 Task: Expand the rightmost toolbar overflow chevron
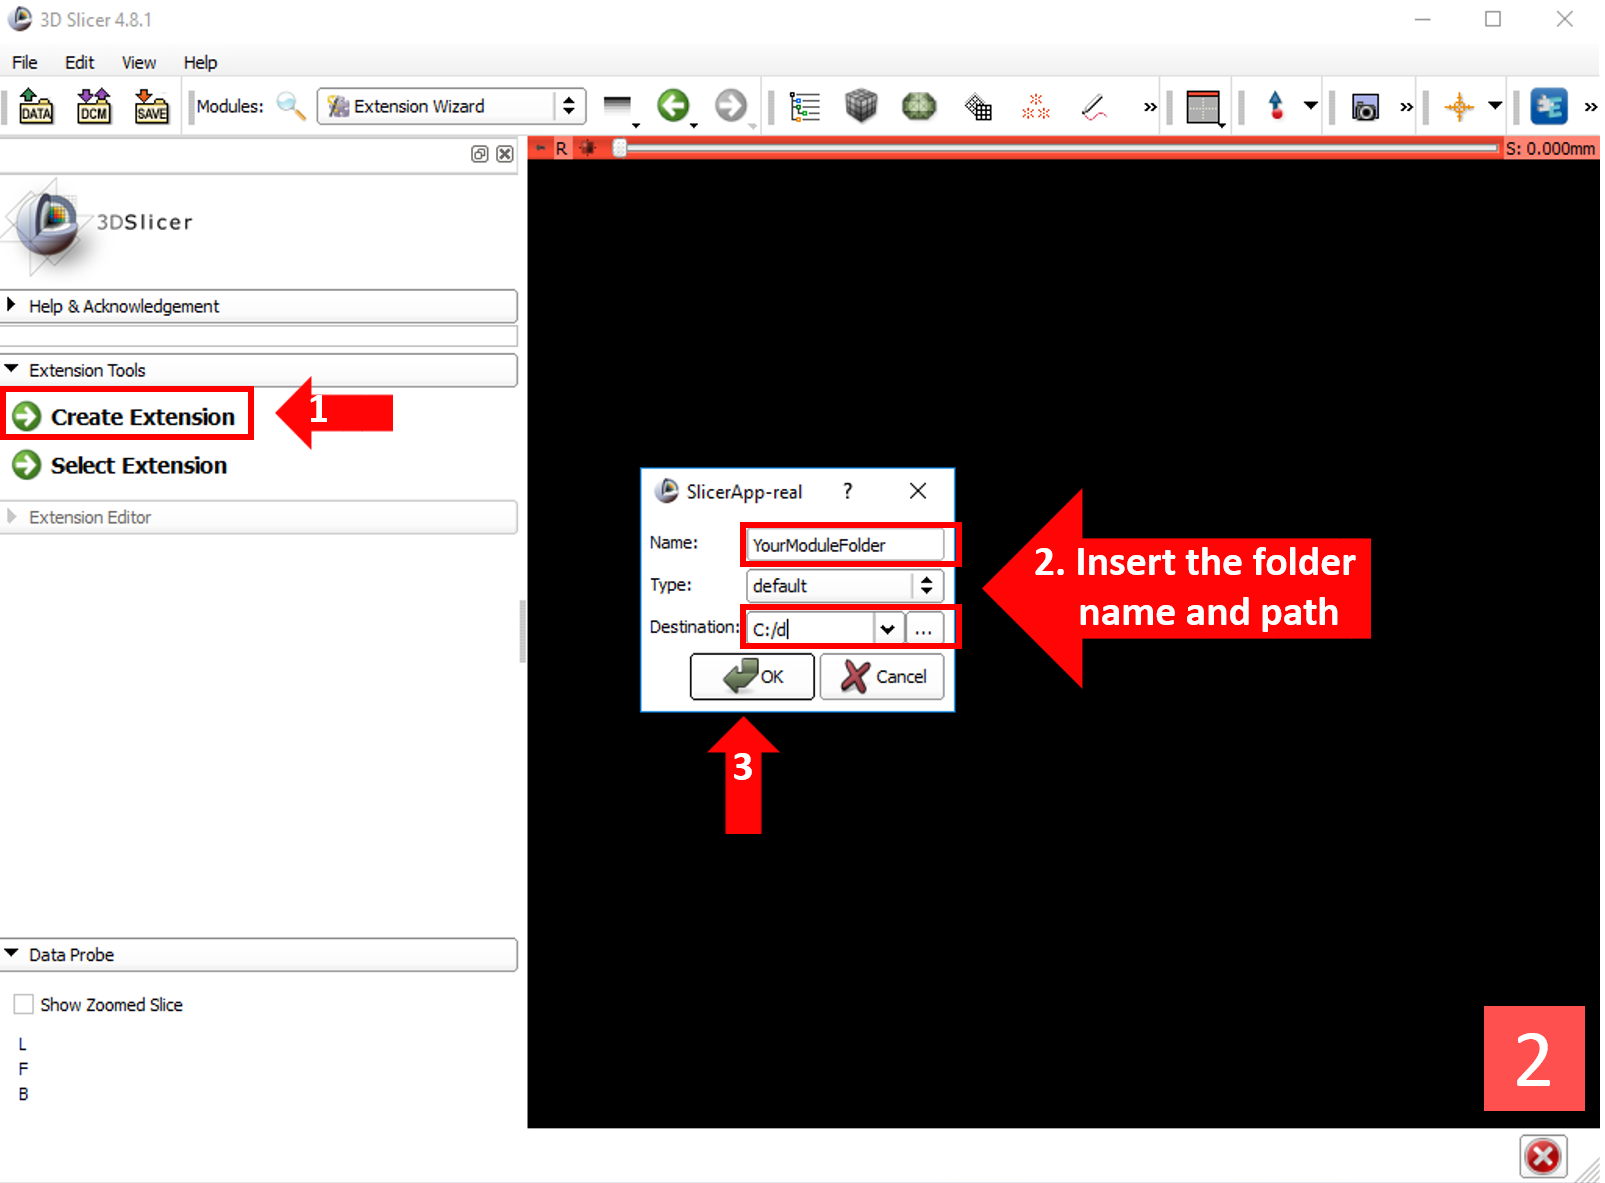(x=1590, y=106)
